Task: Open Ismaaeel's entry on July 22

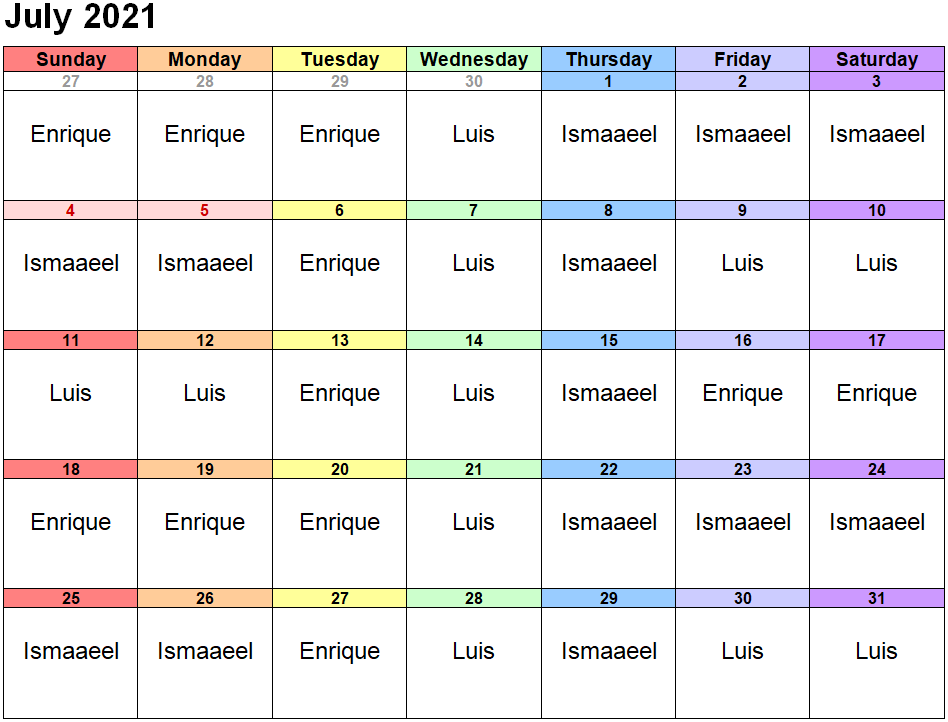Action: pyautogui.click(x=608, y=522)
